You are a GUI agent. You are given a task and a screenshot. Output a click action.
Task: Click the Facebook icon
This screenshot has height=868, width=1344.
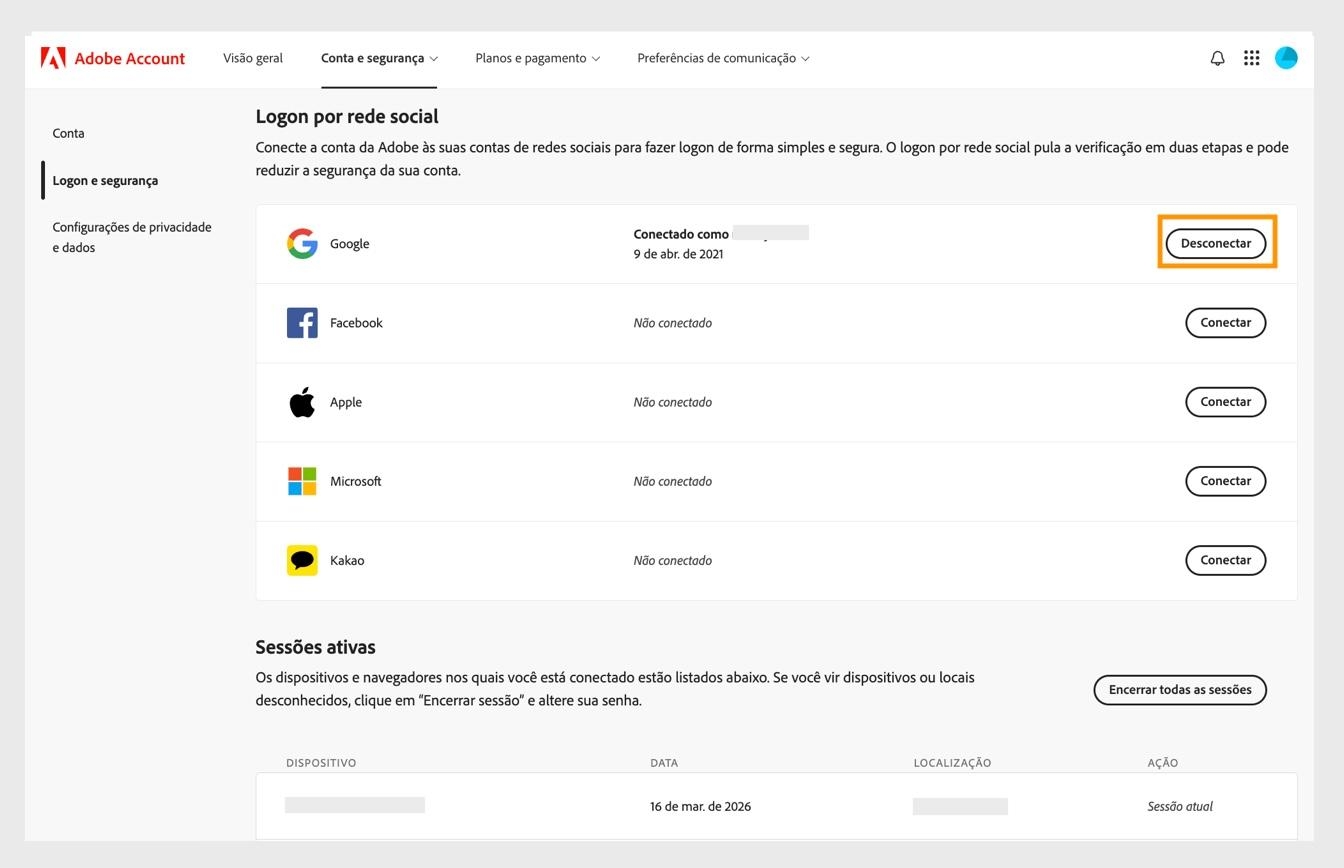tap(301, 322)
